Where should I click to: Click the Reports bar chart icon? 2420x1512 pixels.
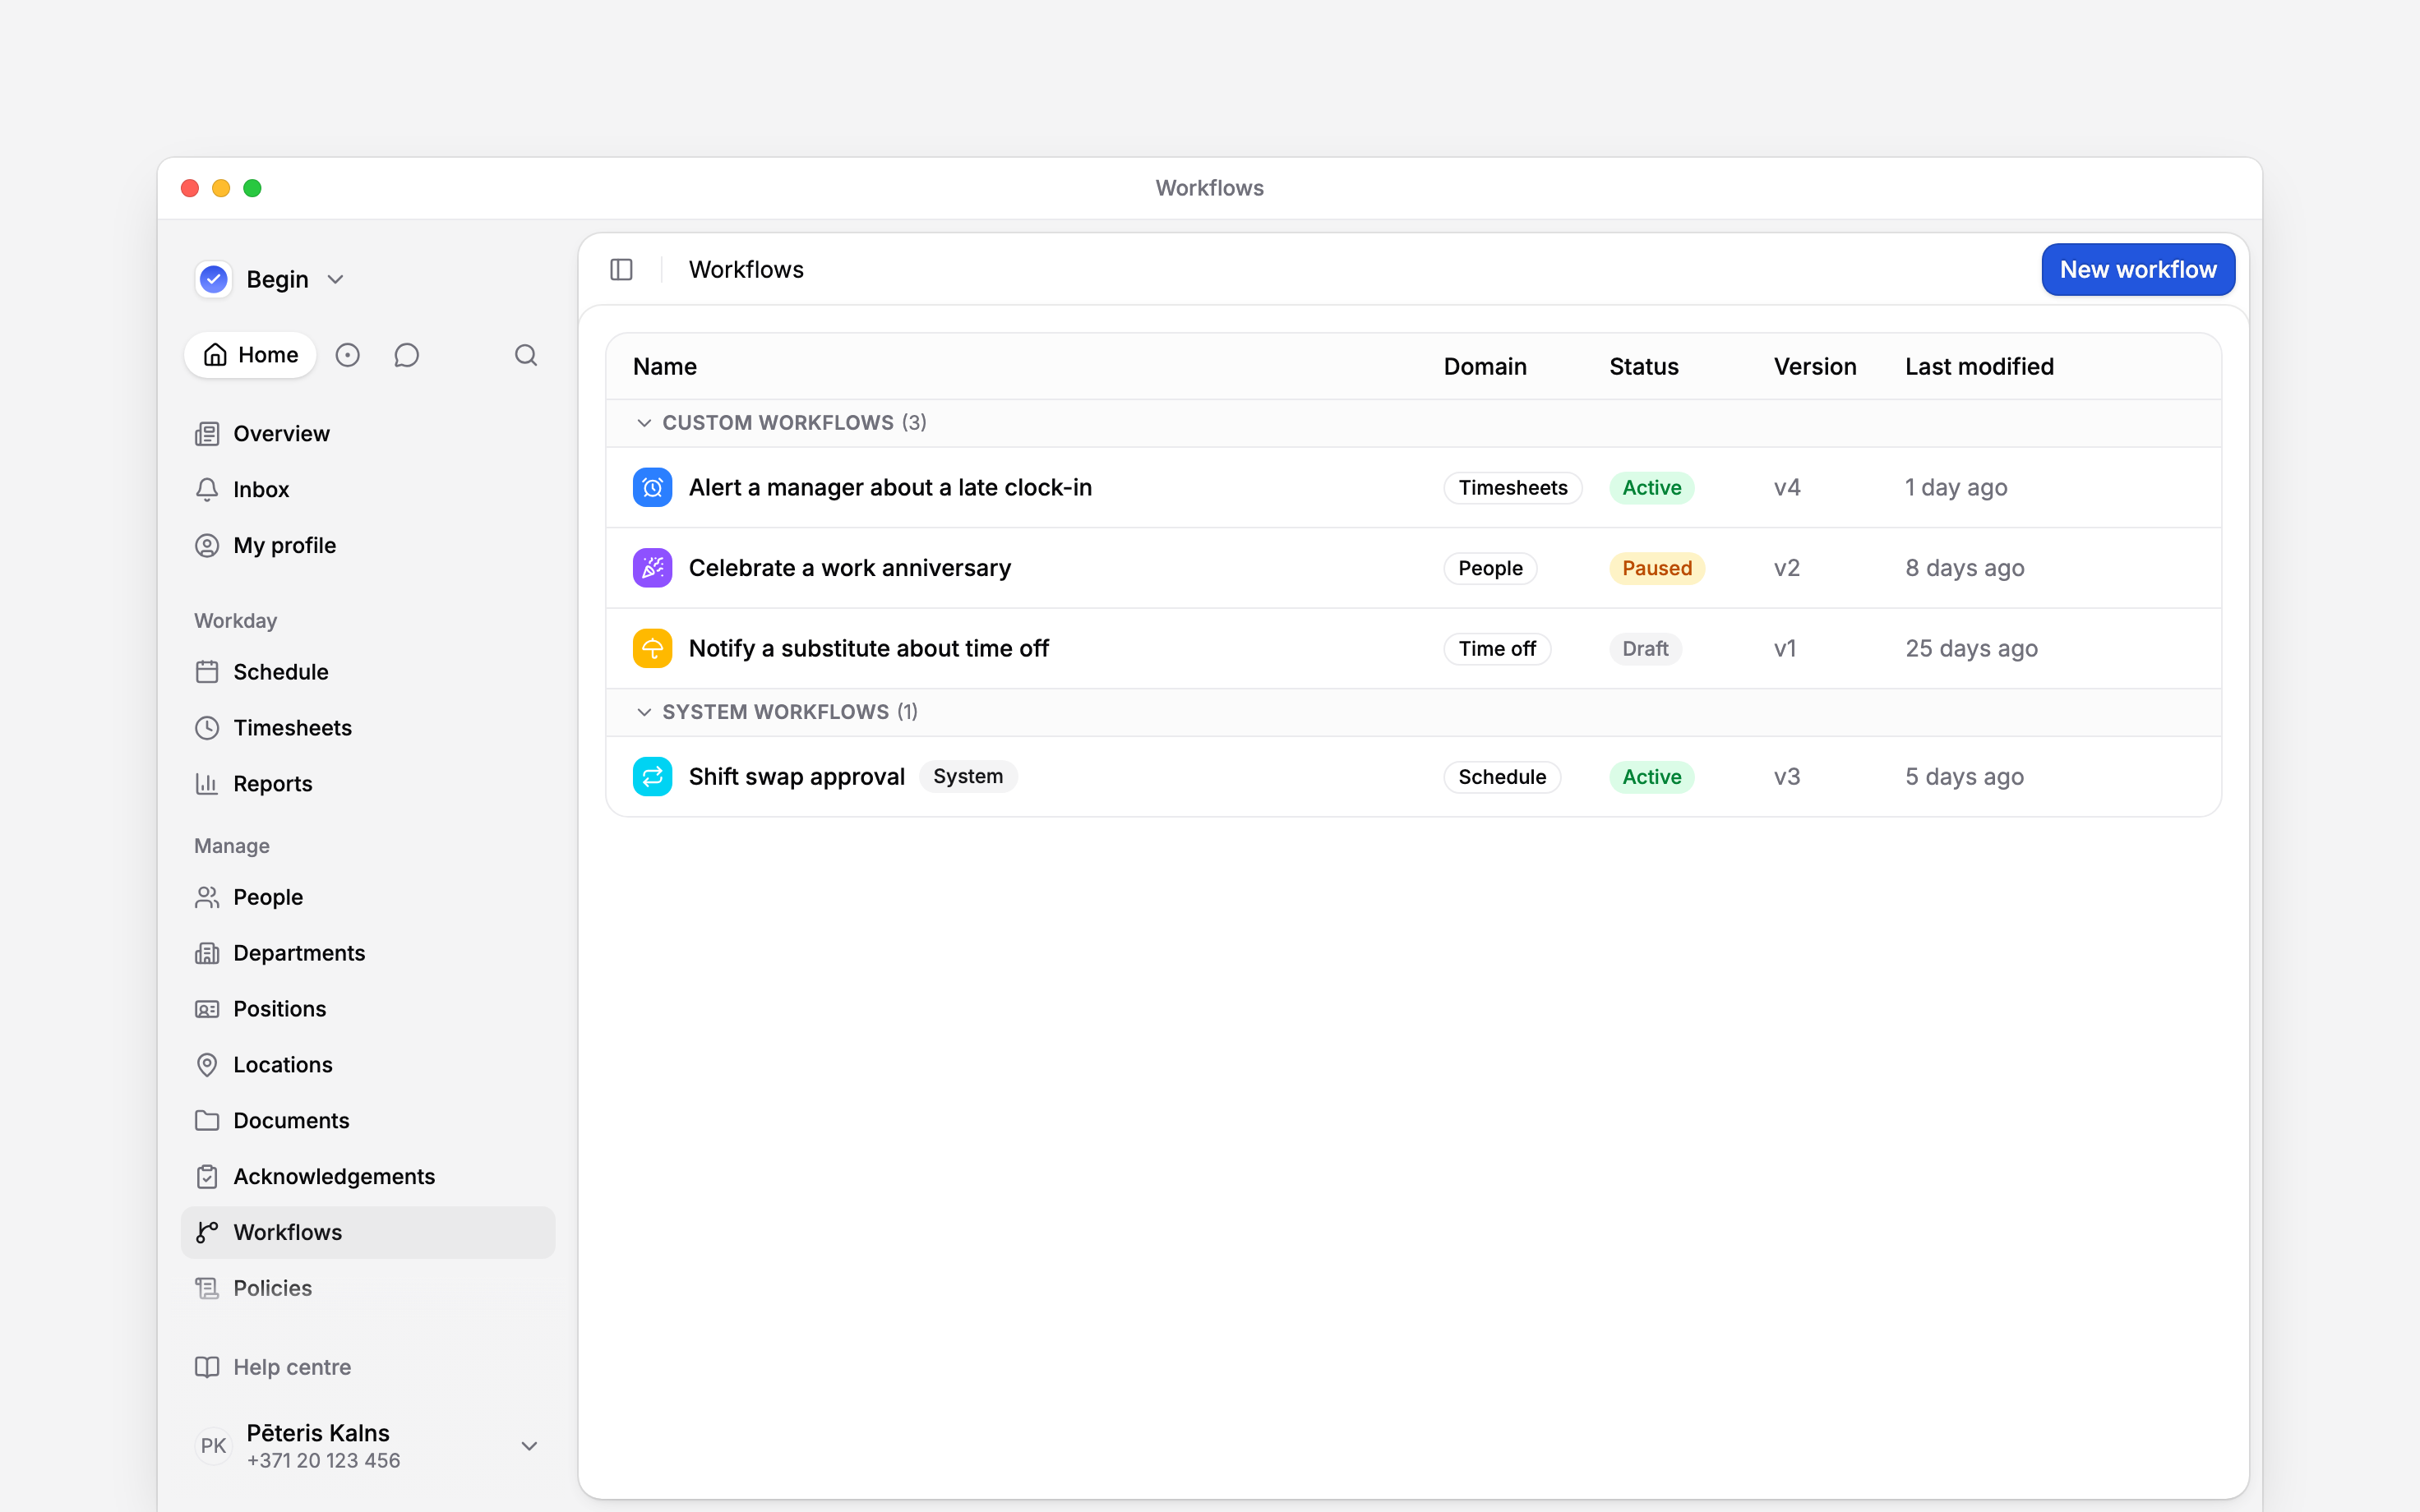[x=207, y=784]
